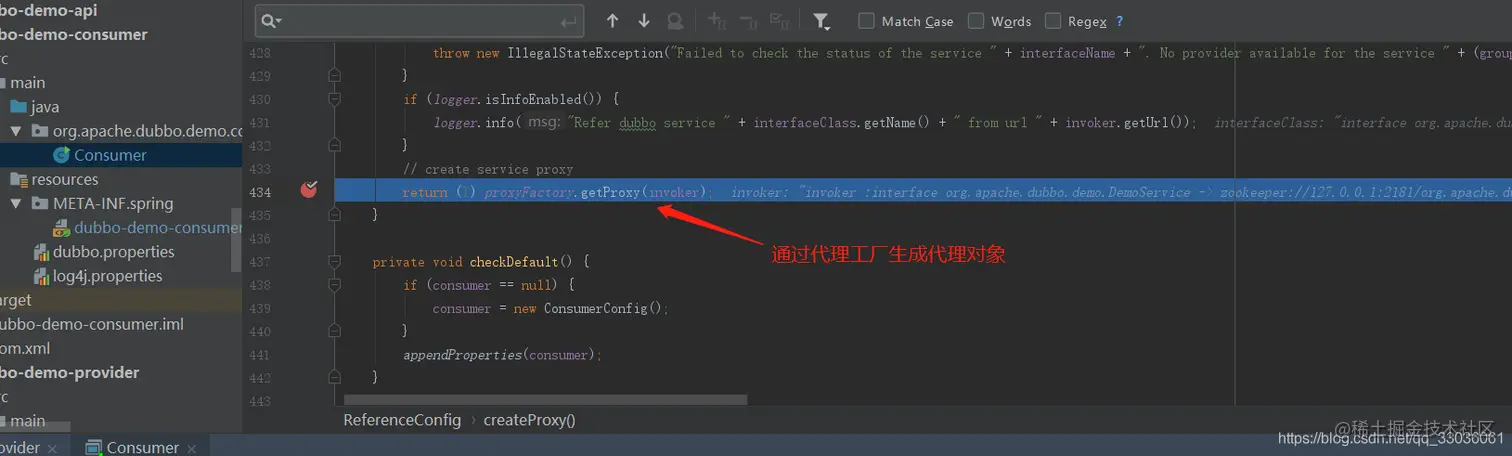Go to next search occurrence arrow
This screenshot has width=1512, height=456.
coord(644,21)
